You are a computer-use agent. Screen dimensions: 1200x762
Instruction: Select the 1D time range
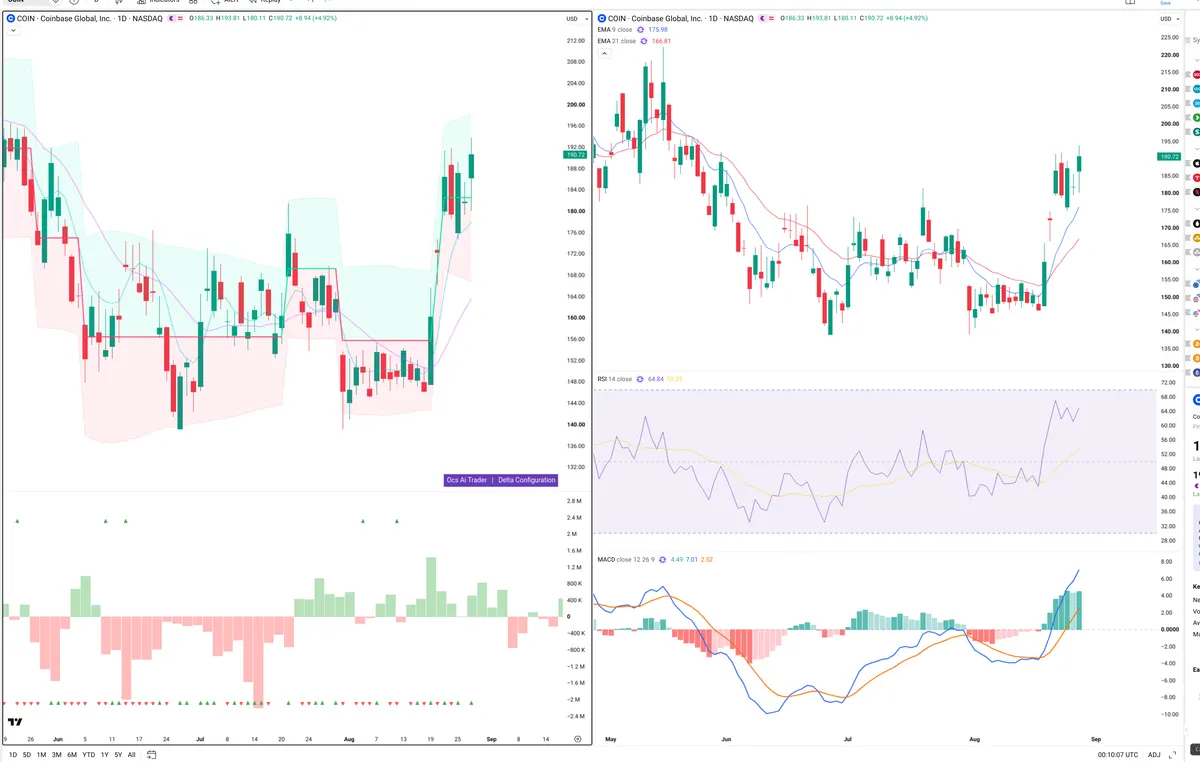click(x=13, y=754)
